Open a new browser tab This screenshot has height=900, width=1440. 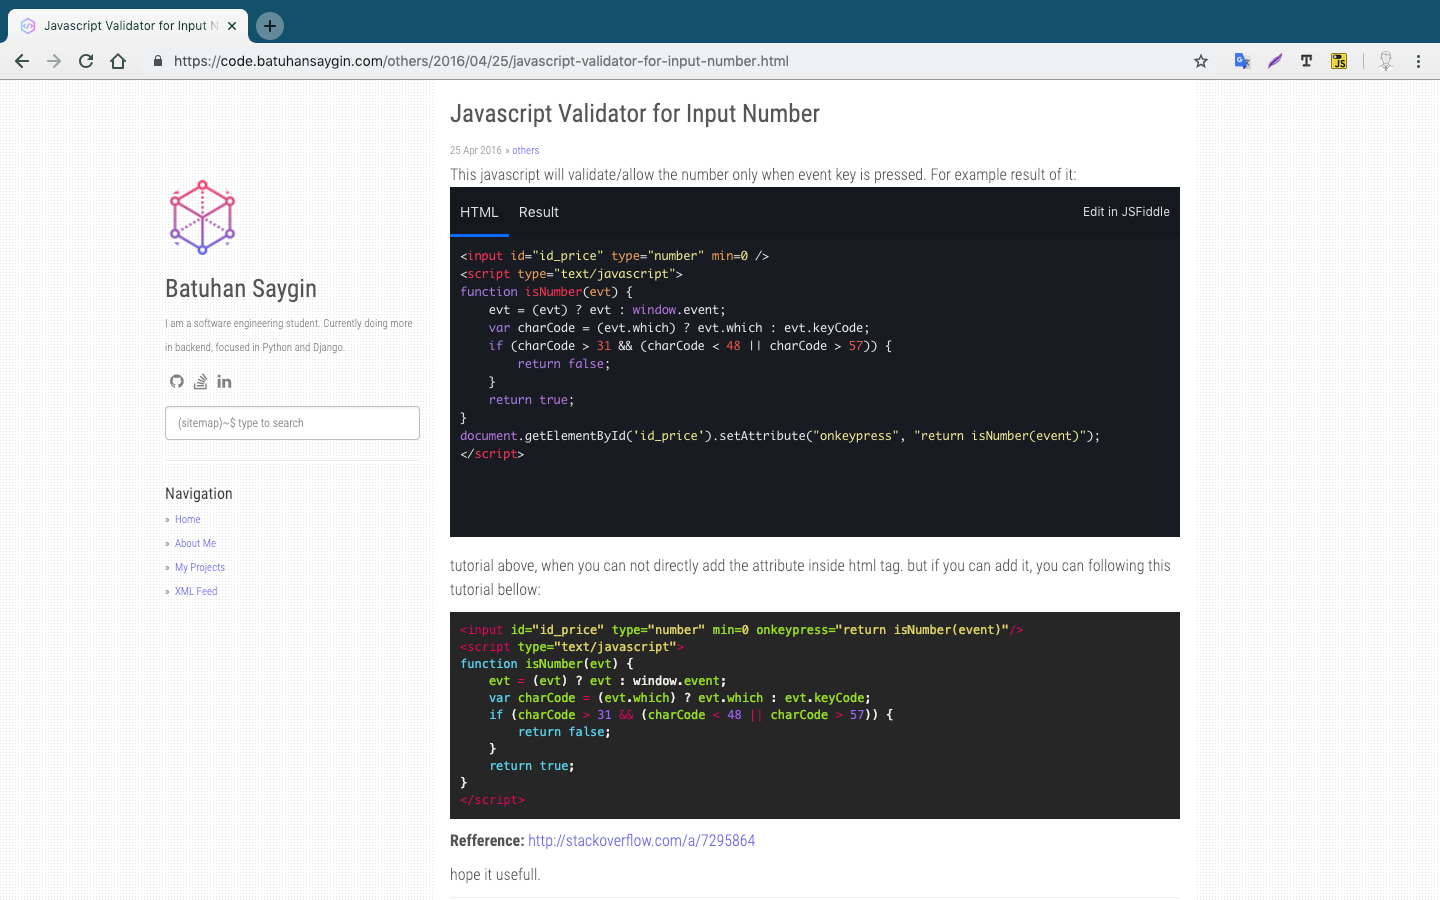(x=270, y=26)
